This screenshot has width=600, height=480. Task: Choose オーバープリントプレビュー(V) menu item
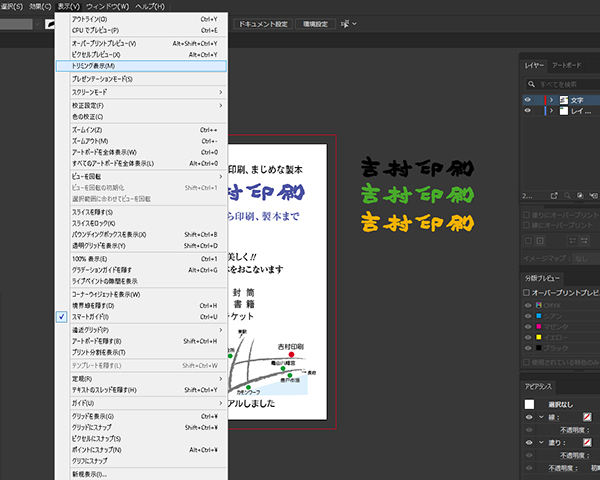[141, 44]
